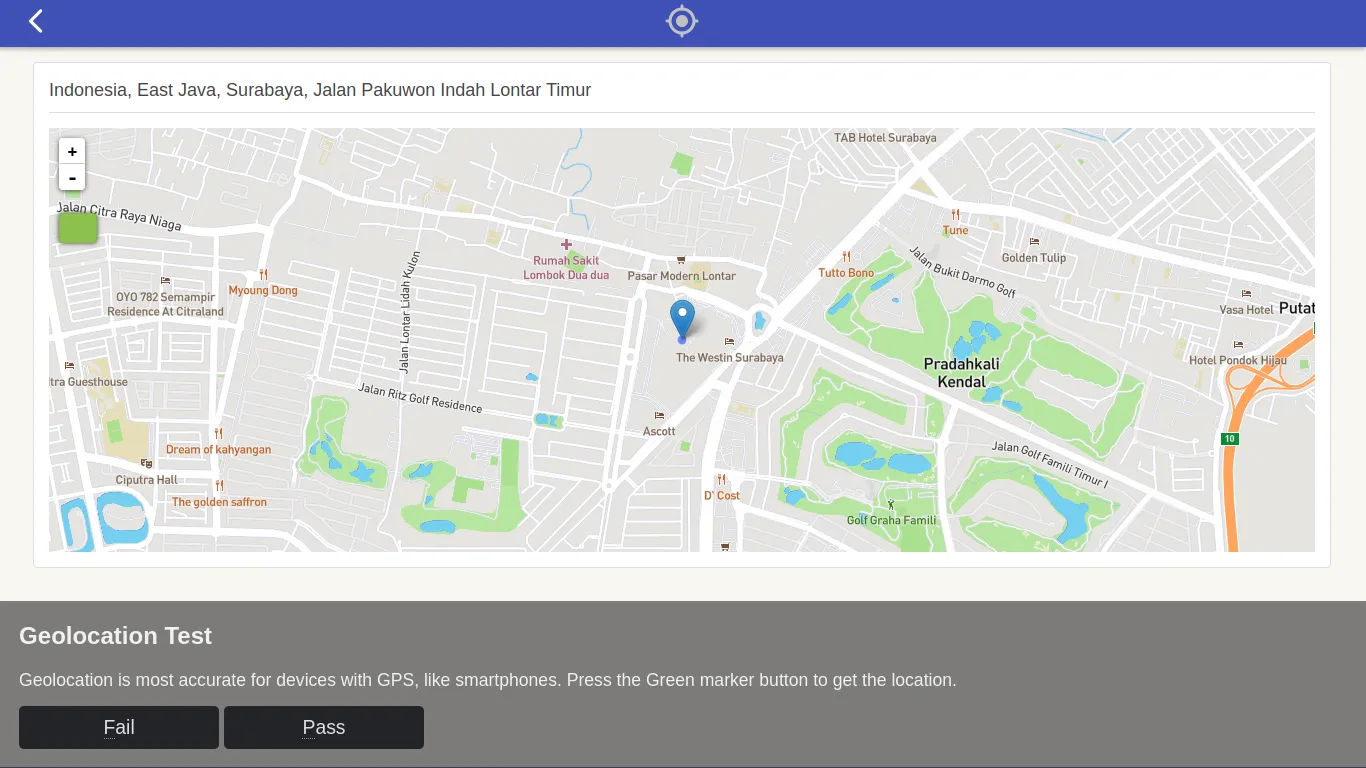Click the shopping cart icon at Pasar Modern Lontar
The image size is (1366, 768).
coord(681,261)
